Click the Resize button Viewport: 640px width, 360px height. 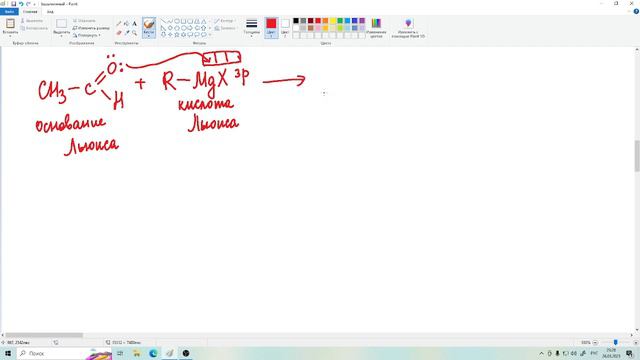[x=91, y=28]
